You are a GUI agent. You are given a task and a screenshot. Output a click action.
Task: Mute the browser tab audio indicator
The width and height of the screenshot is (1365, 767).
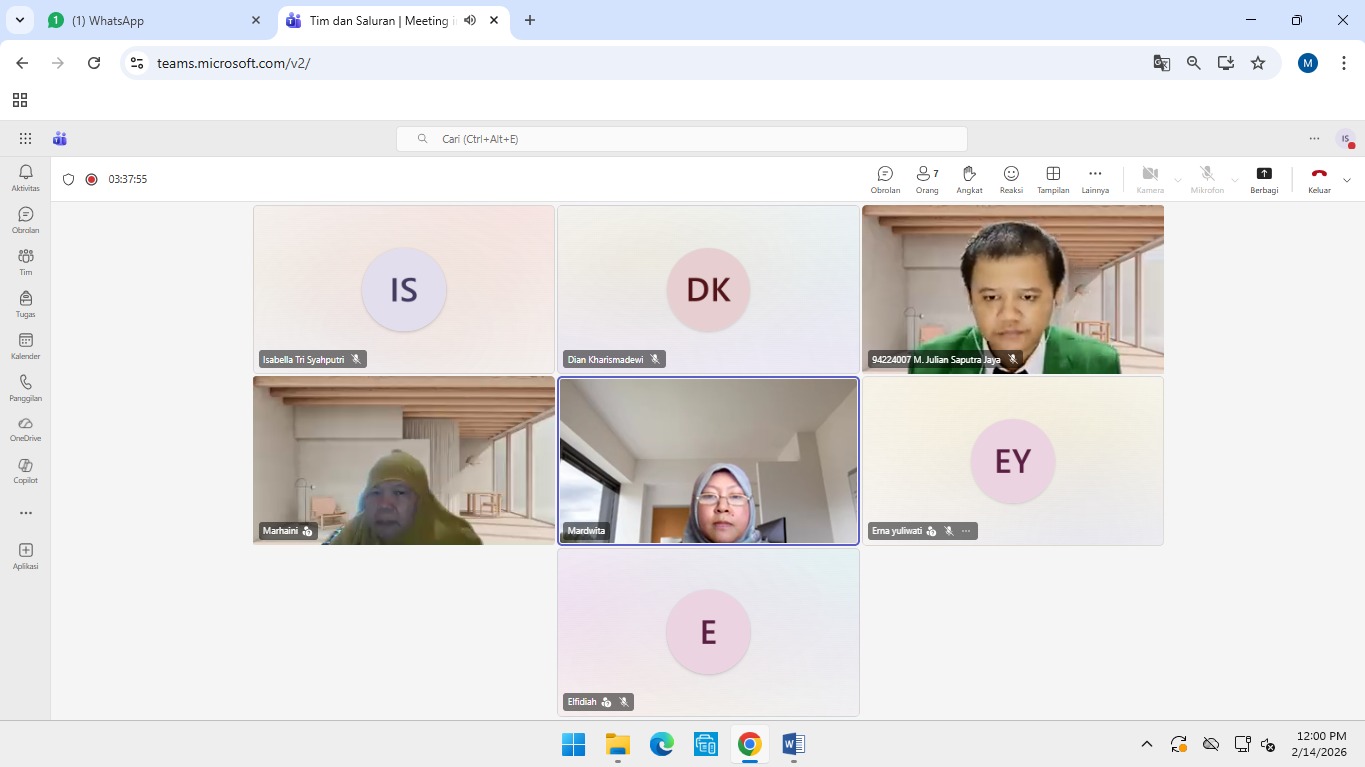[x=470, y=20]
